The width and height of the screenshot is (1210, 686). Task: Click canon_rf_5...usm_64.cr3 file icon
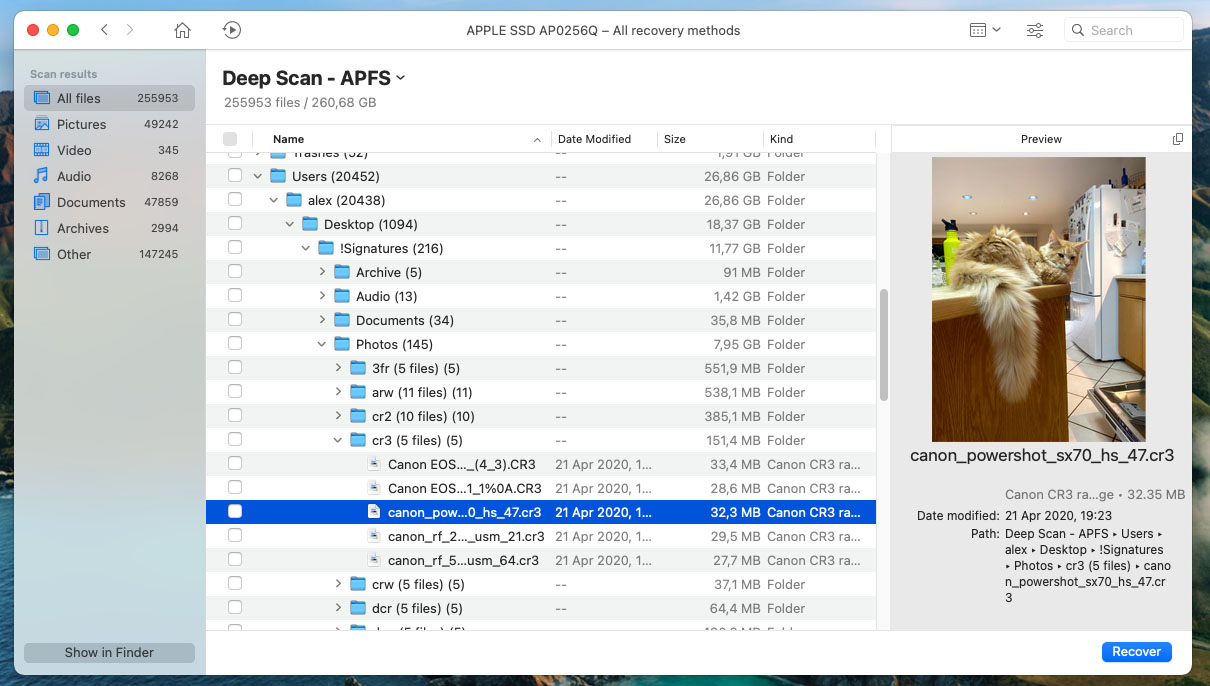pyautogui.click(x=374, y=560)
